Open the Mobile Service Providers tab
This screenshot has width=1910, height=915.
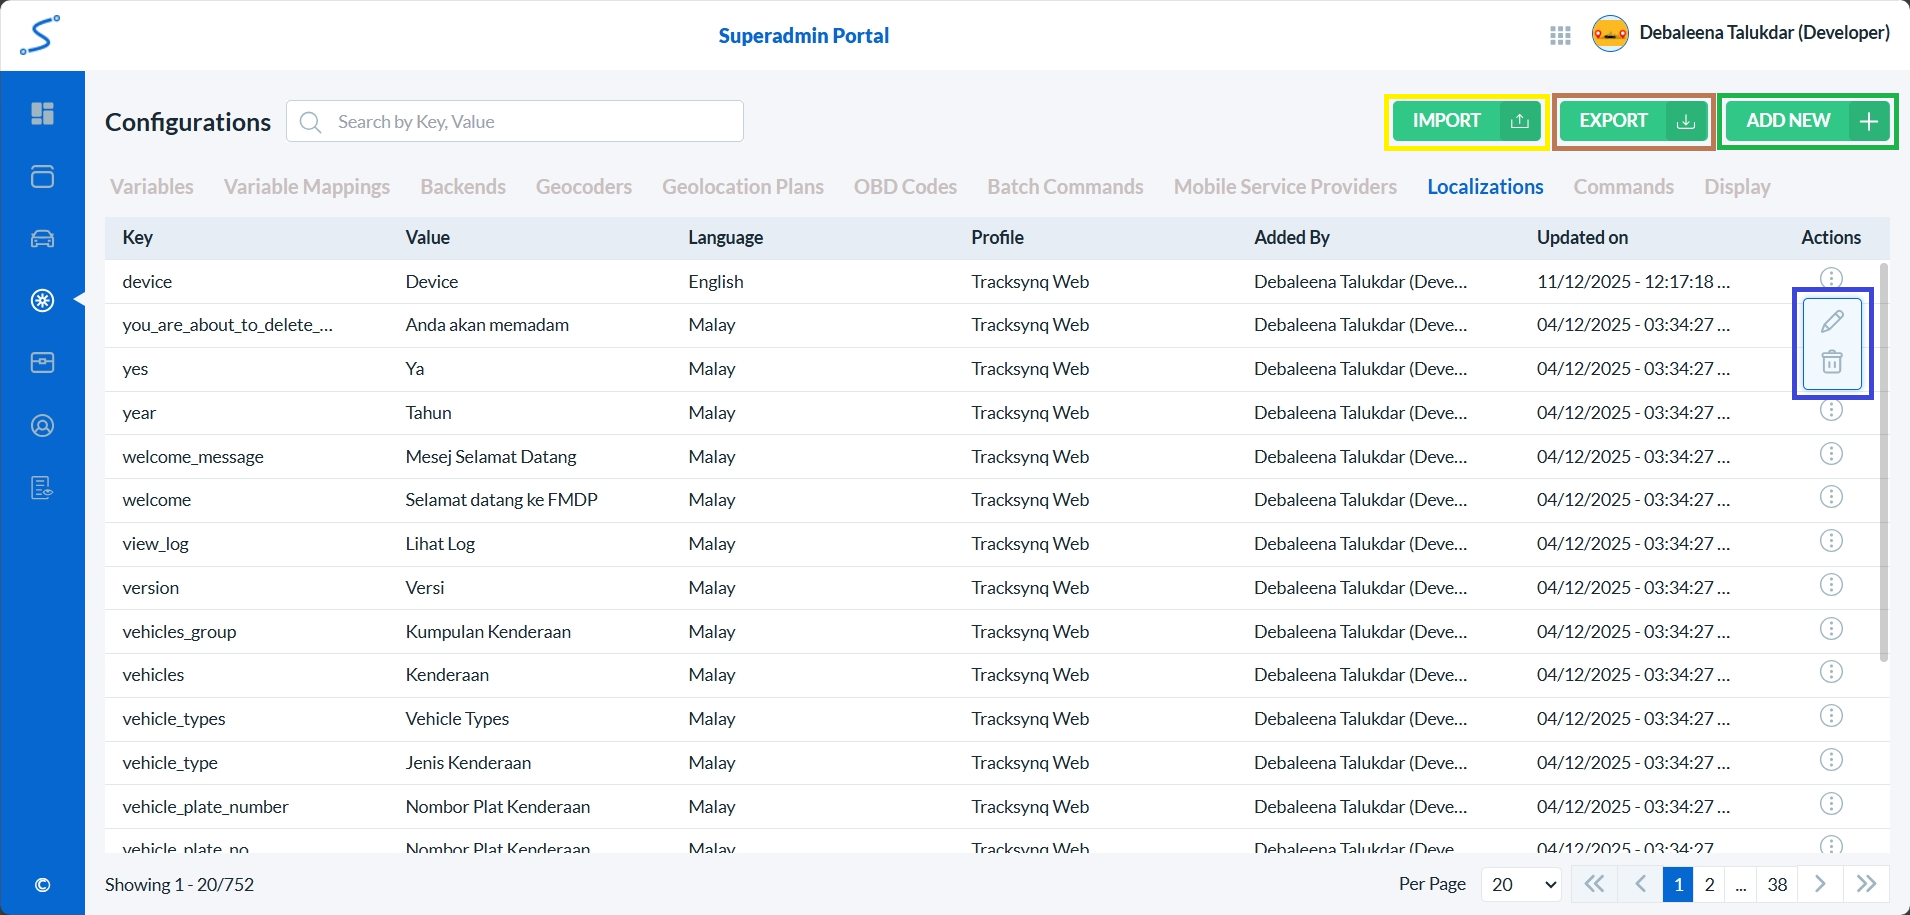(x=1285, y=186)
